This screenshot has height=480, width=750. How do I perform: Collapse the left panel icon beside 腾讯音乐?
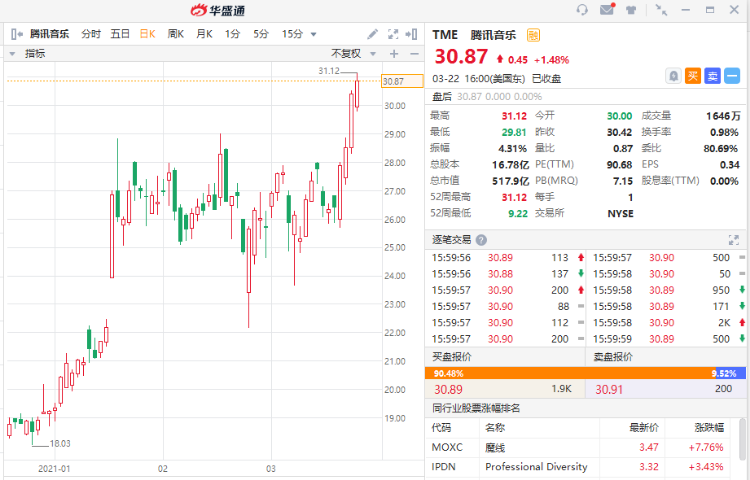coord(17,34)
